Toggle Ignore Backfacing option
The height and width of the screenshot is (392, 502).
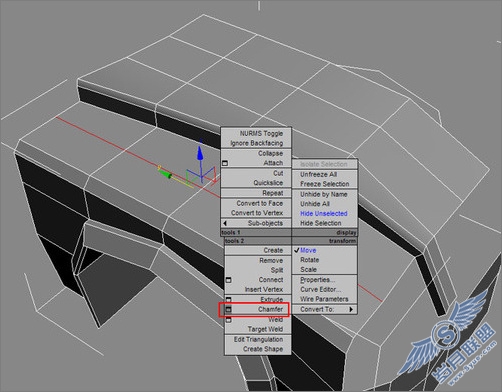tap(256, 143)
